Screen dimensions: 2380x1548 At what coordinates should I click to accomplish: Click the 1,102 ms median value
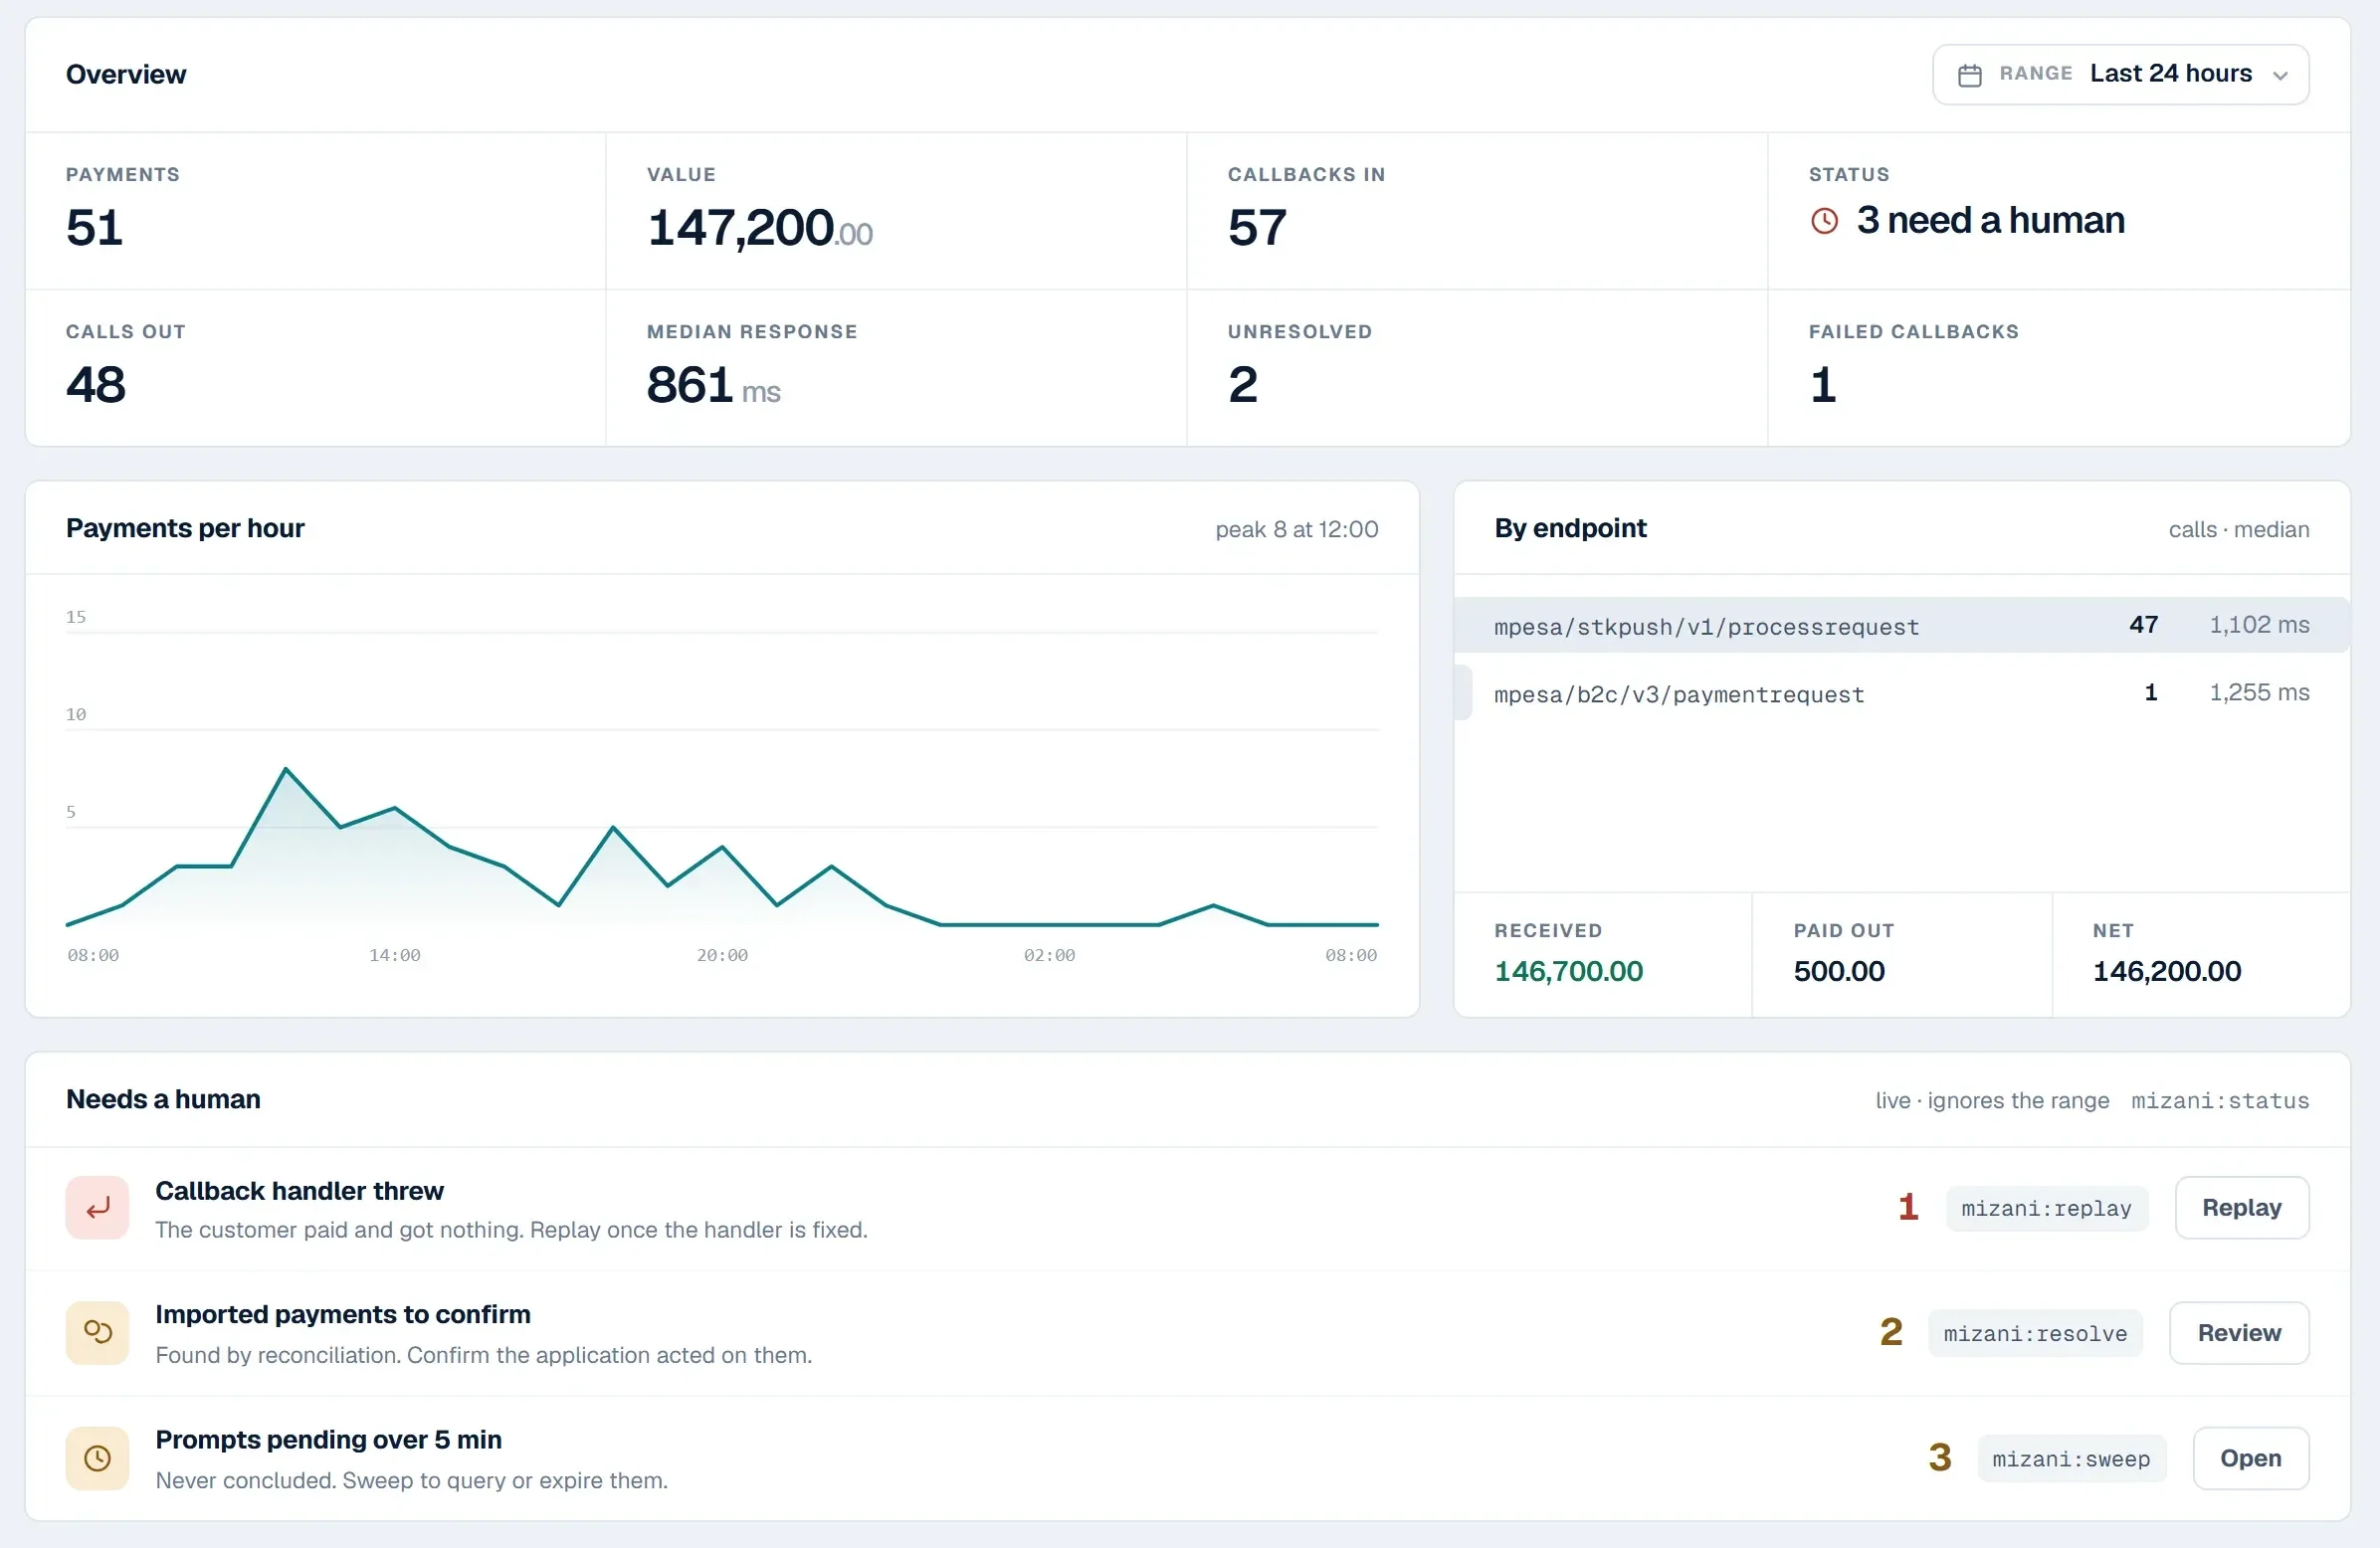[x=2259, y=625]
